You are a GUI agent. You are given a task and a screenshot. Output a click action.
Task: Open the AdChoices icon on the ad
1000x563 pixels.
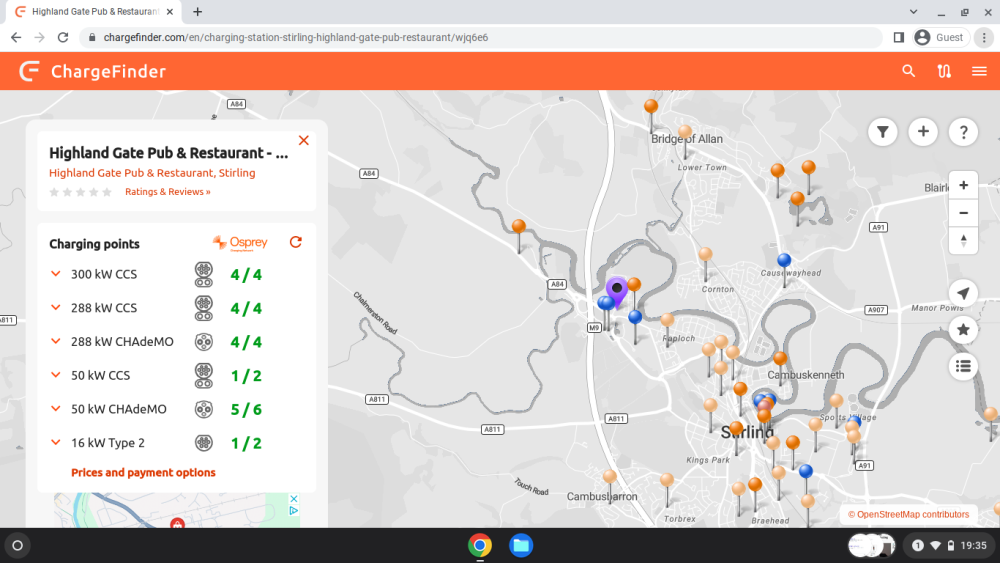click(293, 510)
